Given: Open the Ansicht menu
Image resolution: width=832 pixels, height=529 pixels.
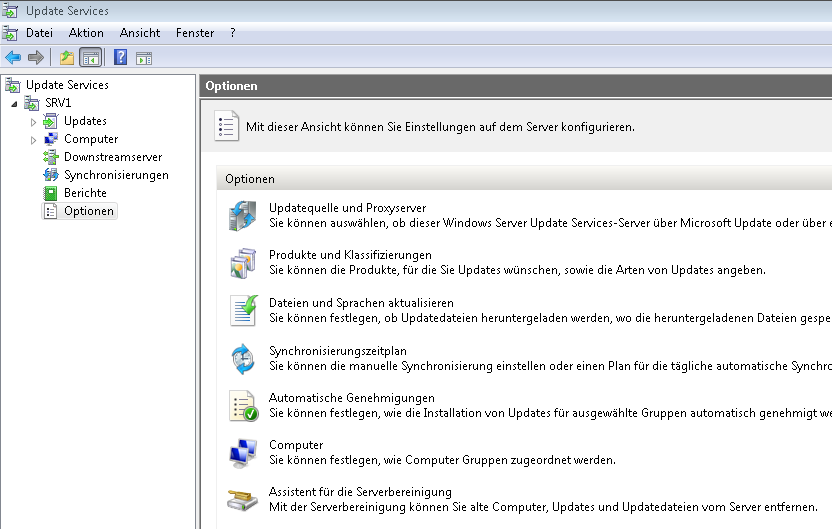Looking at the screenshot, I should tap(140, 33).
